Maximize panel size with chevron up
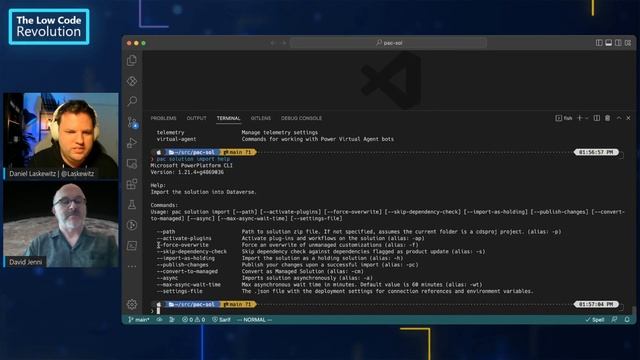The height and width of the screenshot is (360, 640). (x=619, y=118)
